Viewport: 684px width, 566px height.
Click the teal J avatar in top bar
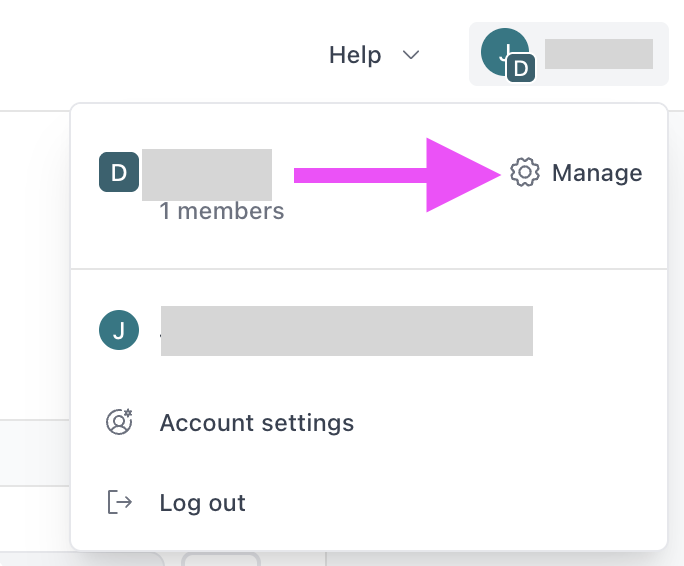[x=503, y=49]
